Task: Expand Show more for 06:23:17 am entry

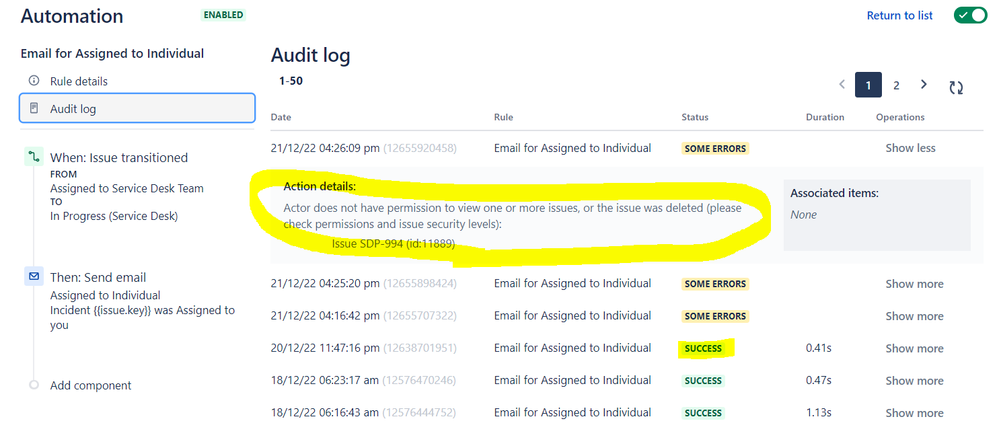Action: (914, 381)
